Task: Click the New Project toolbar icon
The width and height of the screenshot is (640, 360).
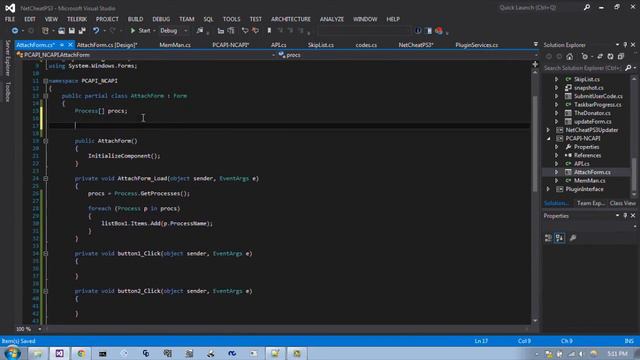Action: (45, 31)
